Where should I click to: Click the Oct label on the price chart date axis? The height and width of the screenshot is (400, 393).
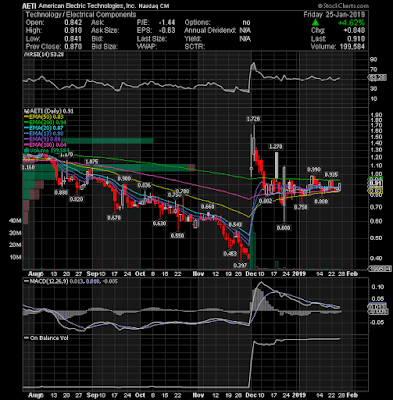[x=140, y=274]
